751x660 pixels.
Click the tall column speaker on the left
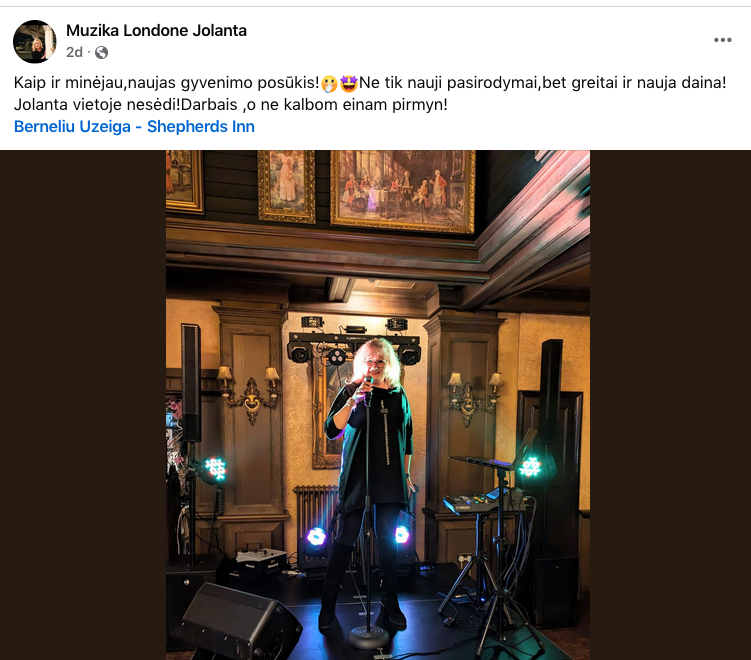tap(191, 383)
